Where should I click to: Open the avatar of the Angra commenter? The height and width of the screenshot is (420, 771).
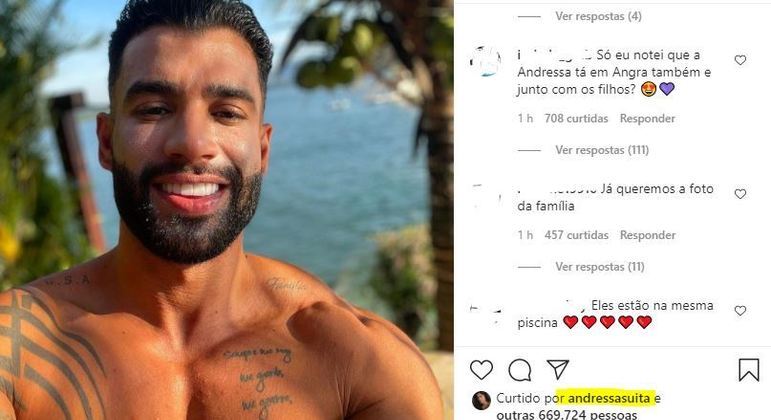click(x=485, y=61)
